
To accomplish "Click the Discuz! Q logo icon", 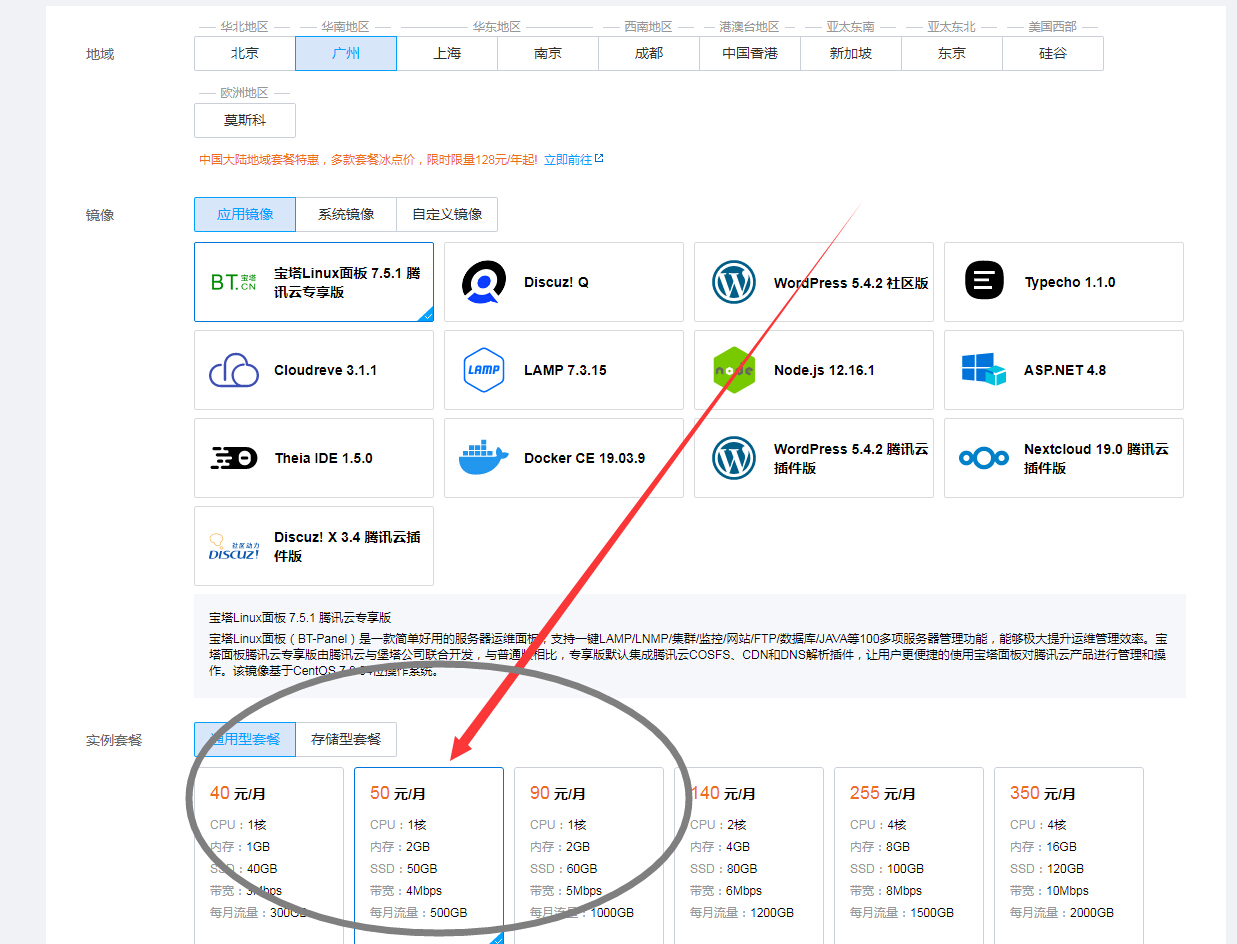I will coord(484,282).
